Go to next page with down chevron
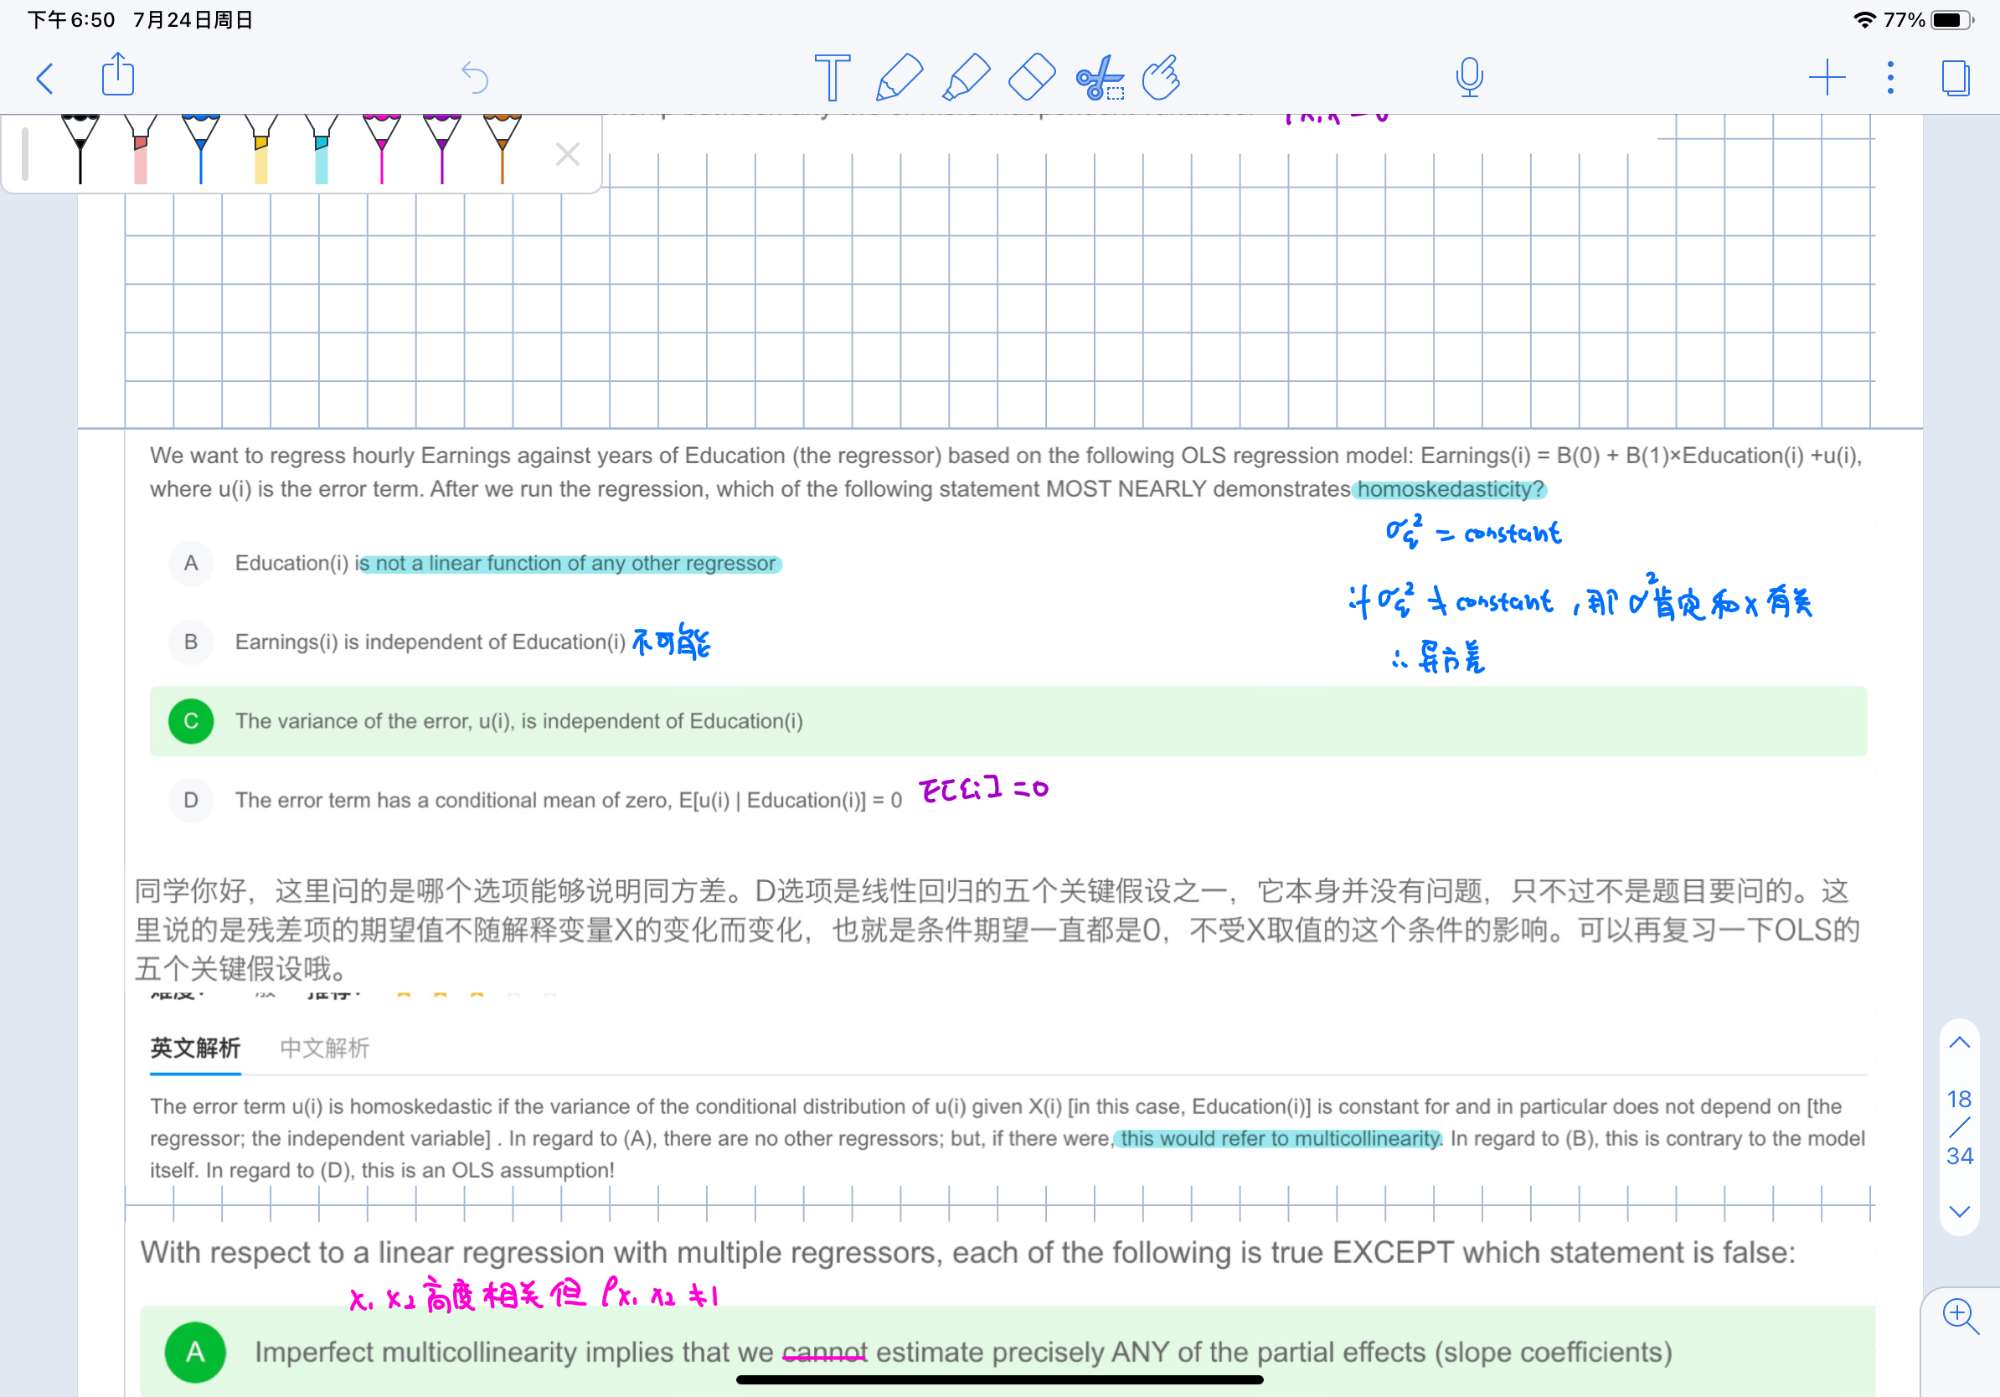Viewport: 2000px width, 1397px height. click(1959, 1211)
